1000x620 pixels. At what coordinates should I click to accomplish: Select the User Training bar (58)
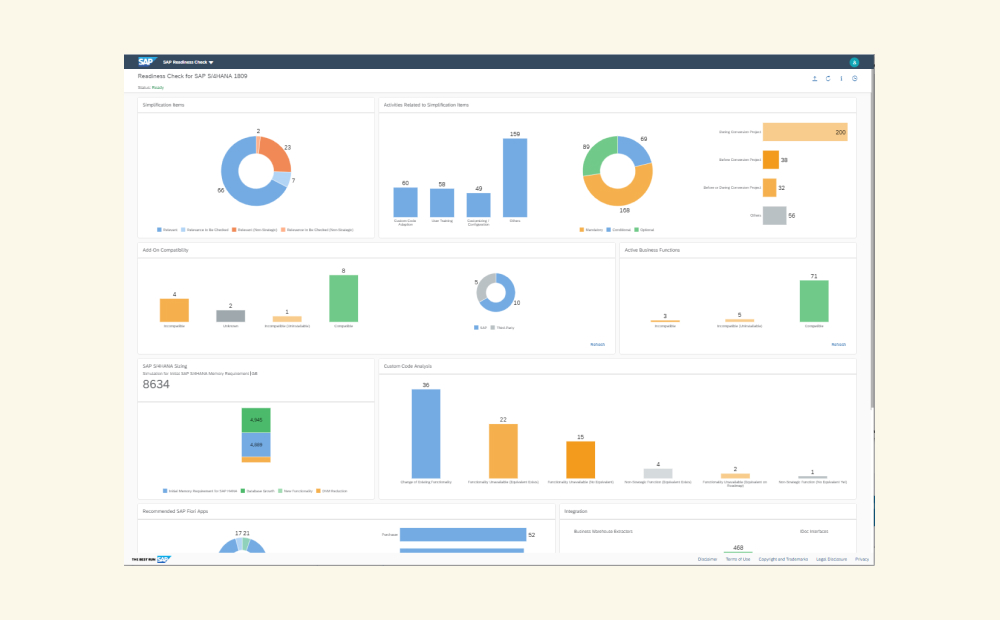click(442, 203)
